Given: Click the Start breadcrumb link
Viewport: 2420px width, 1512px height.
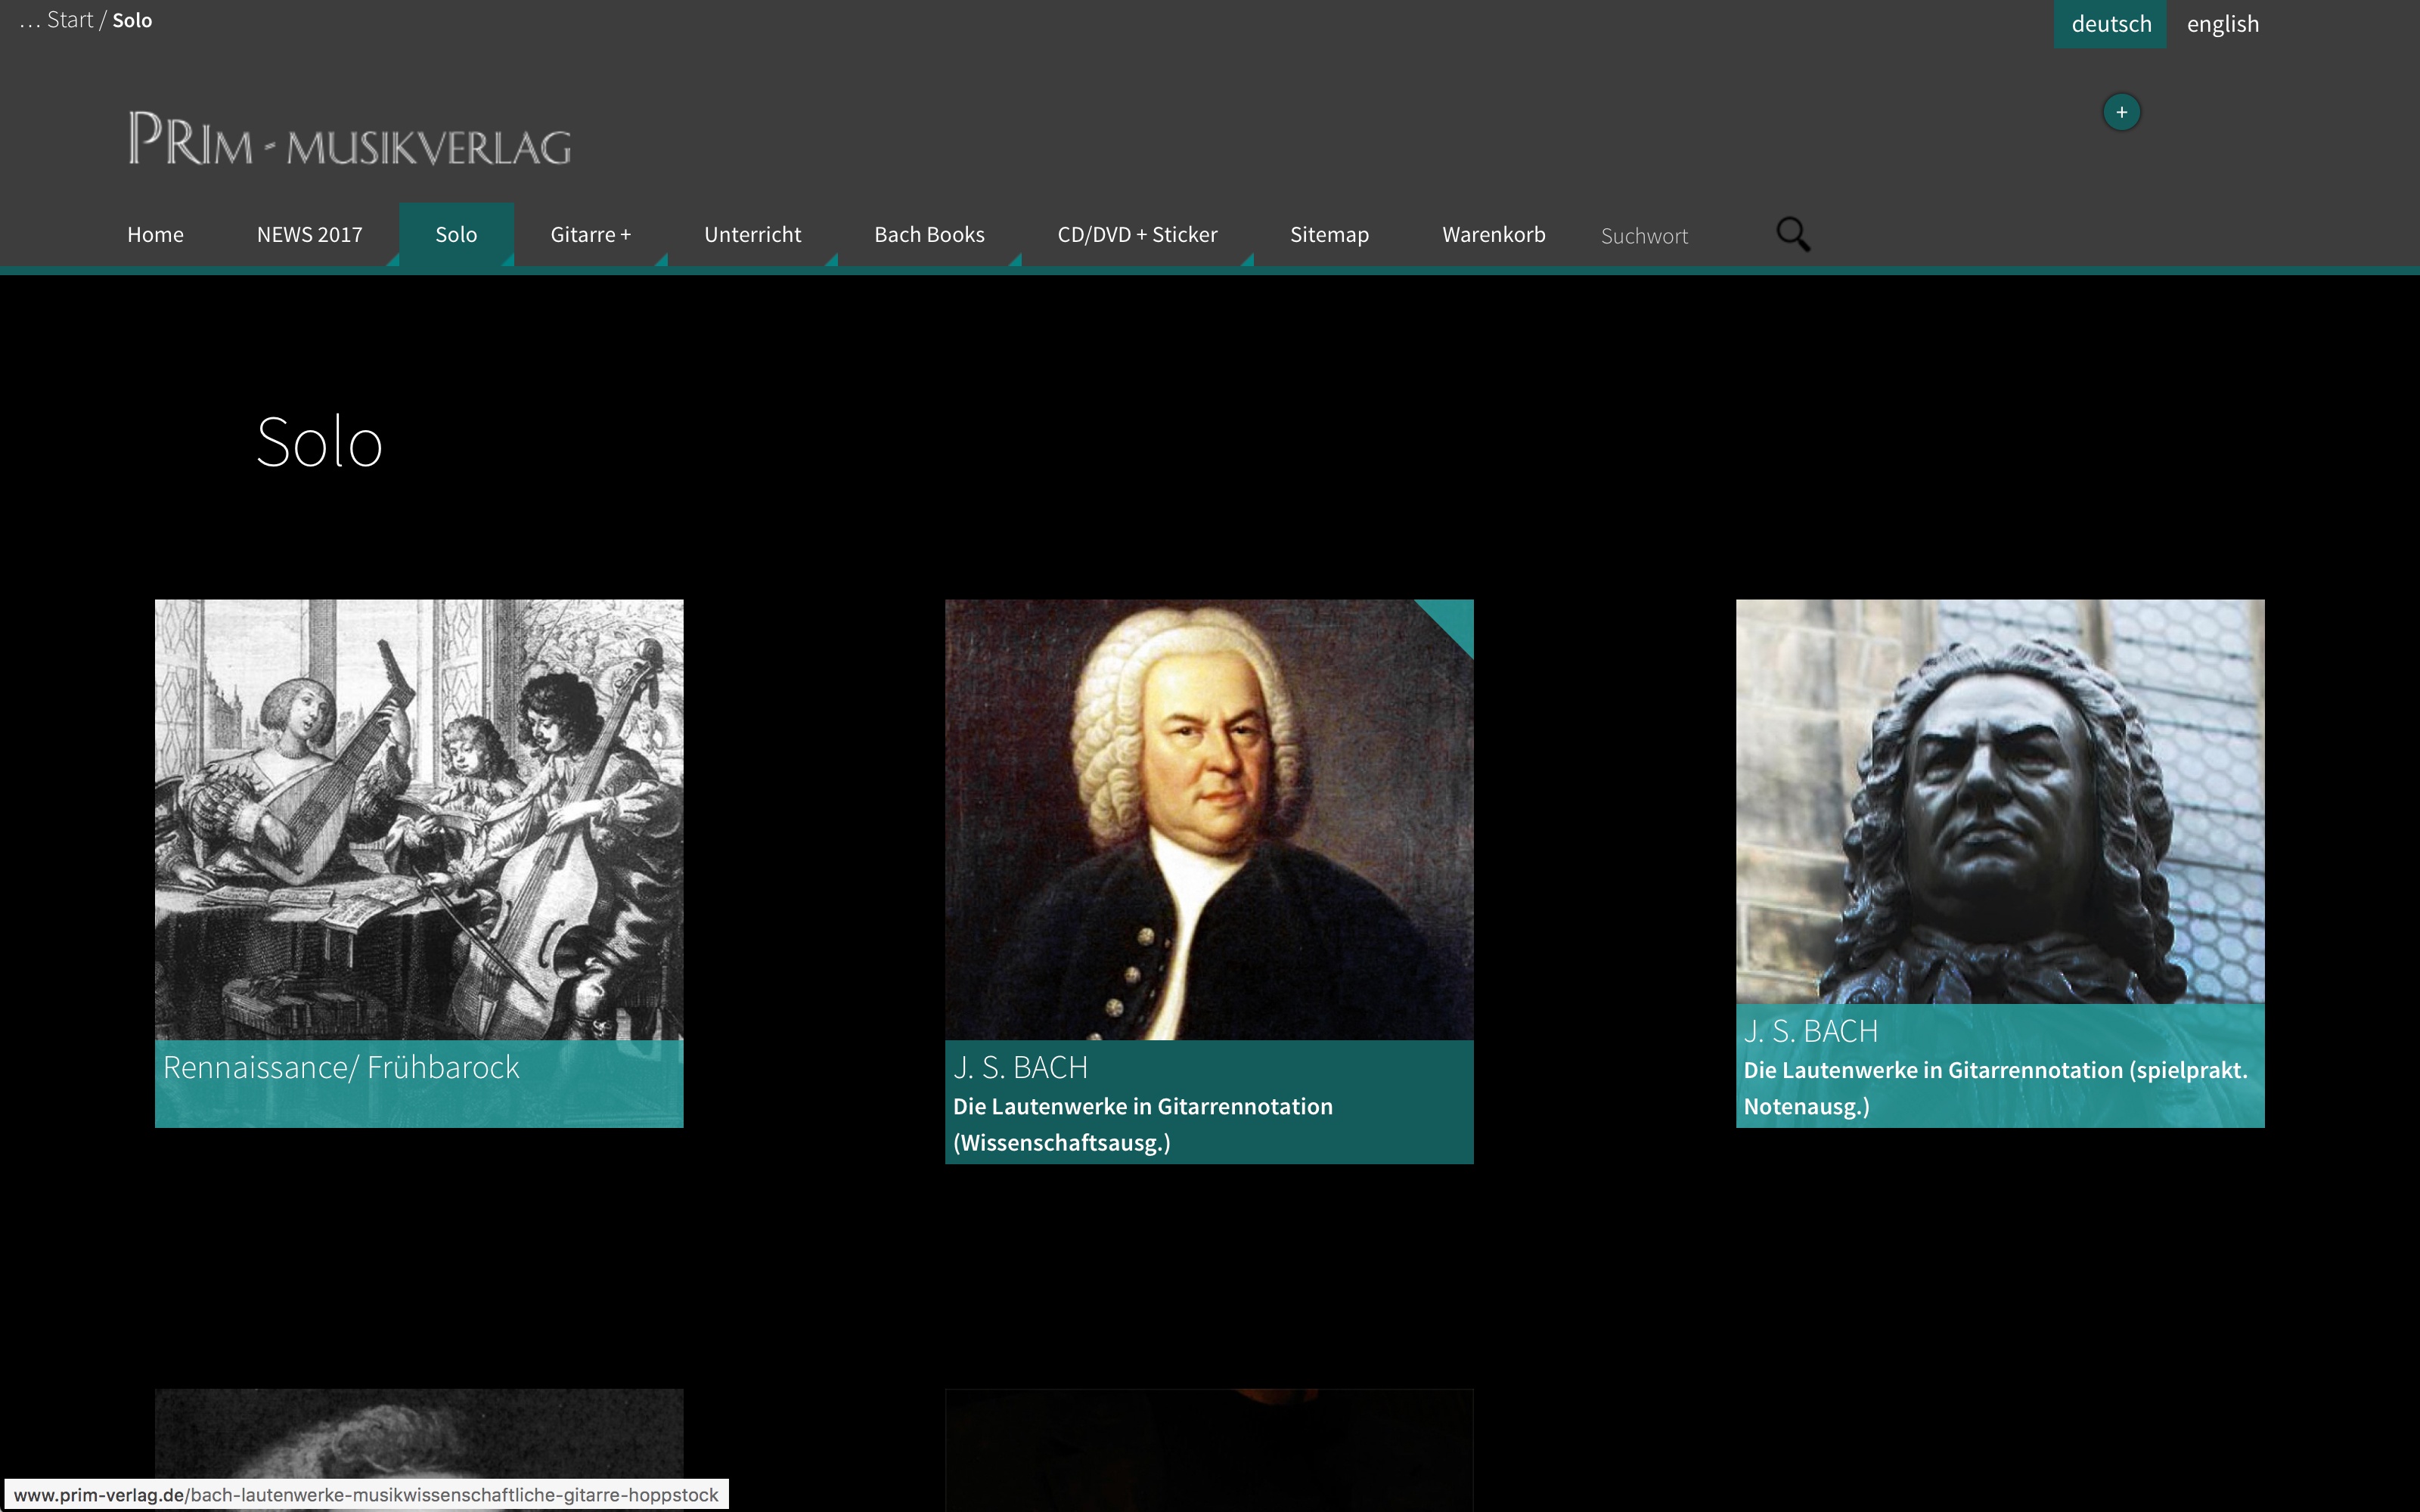Looking at the screenshot, I should pyautogui.click(x=70, y=20).
